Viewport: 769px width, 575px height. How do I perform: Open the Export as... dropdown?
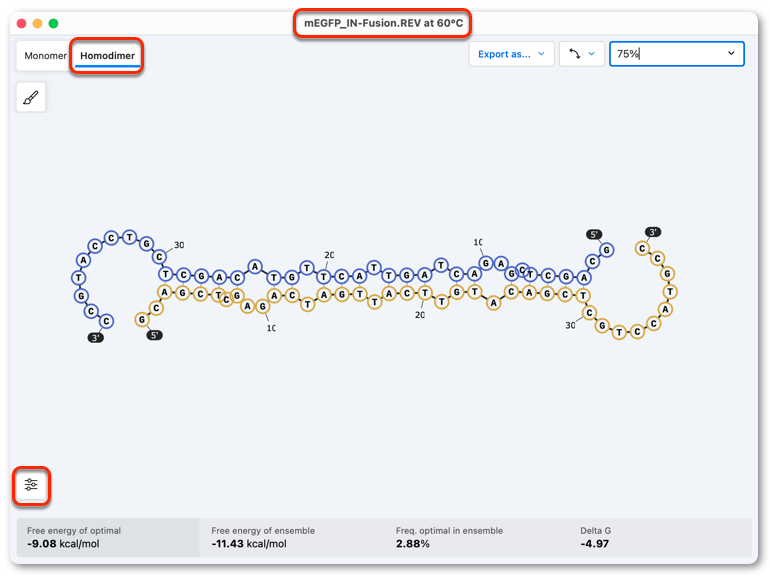[512, 54]
